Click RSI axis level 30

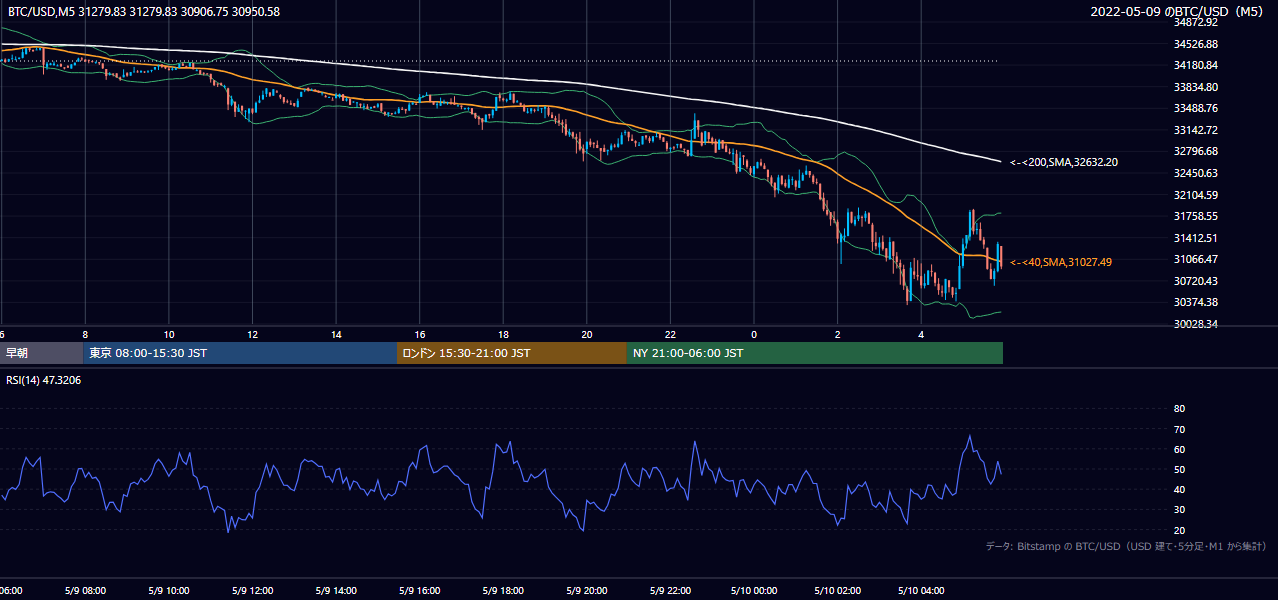click(1179, 510)
